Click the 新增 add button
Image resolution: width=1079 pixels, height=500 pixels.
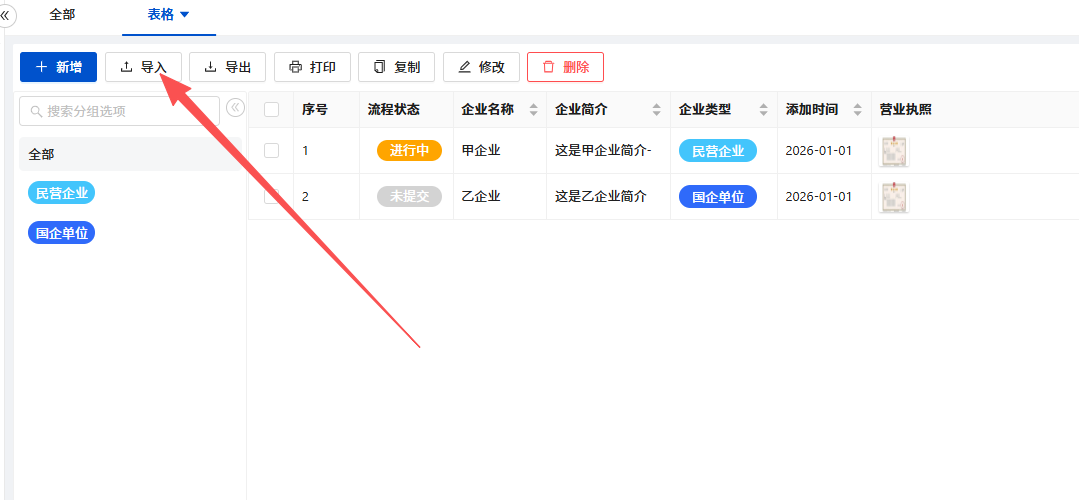pyautogui.click(x=58, y=67)
